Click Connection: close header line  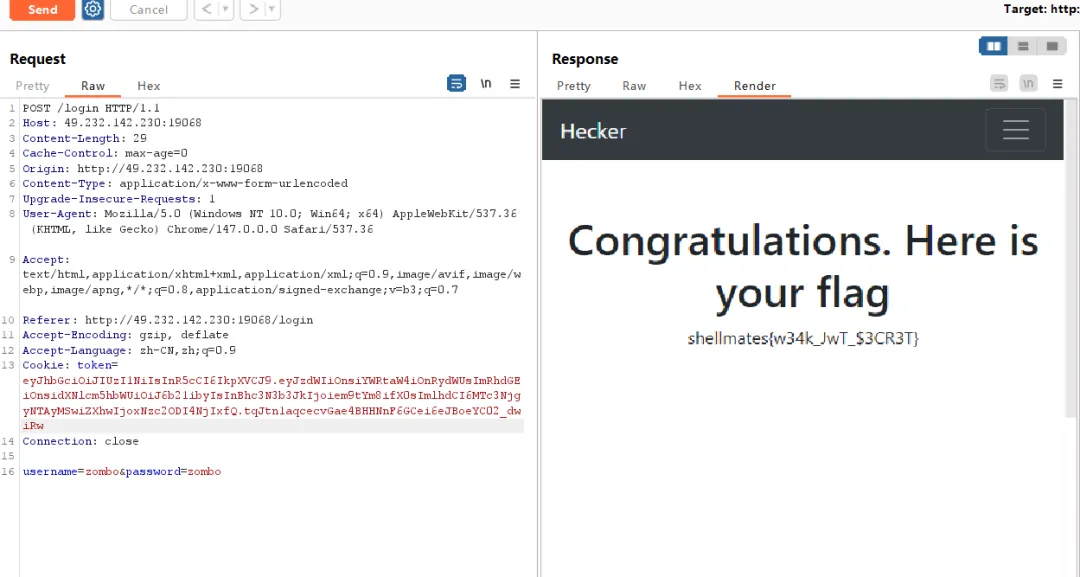[x=81, y=441]
